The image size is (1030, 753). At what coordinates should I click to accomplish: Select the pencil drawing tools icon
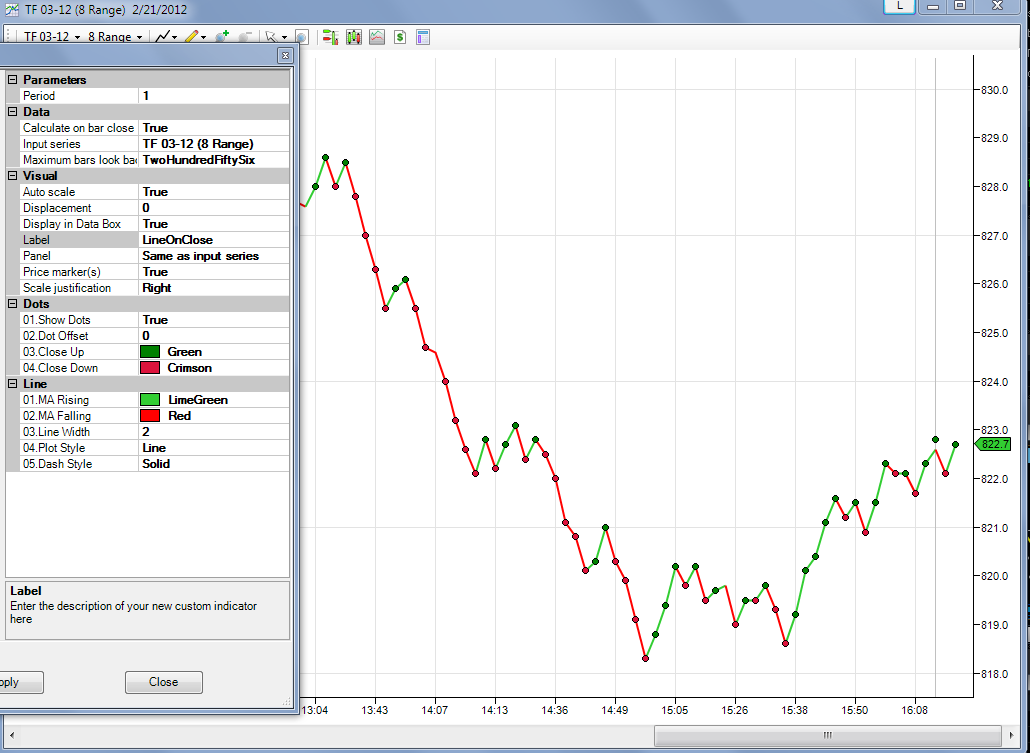pos(192,37)
